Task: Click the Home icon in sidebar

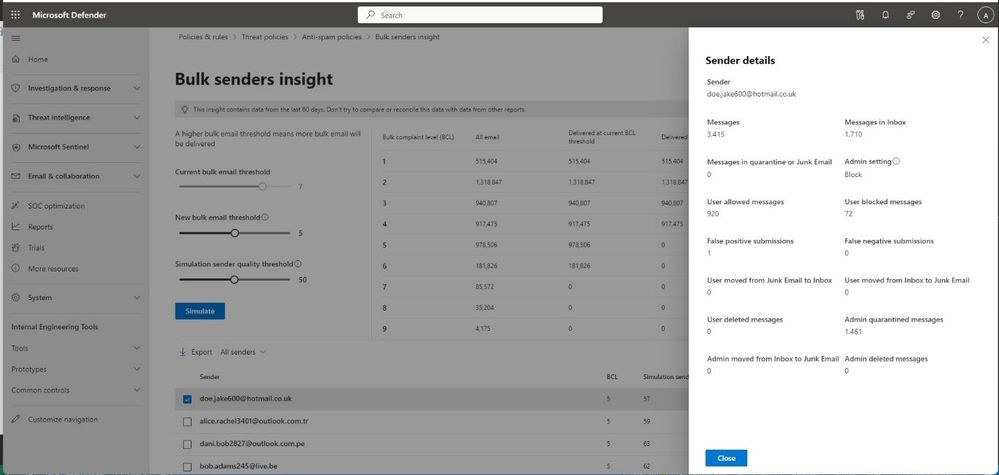Action: (16, 59)
